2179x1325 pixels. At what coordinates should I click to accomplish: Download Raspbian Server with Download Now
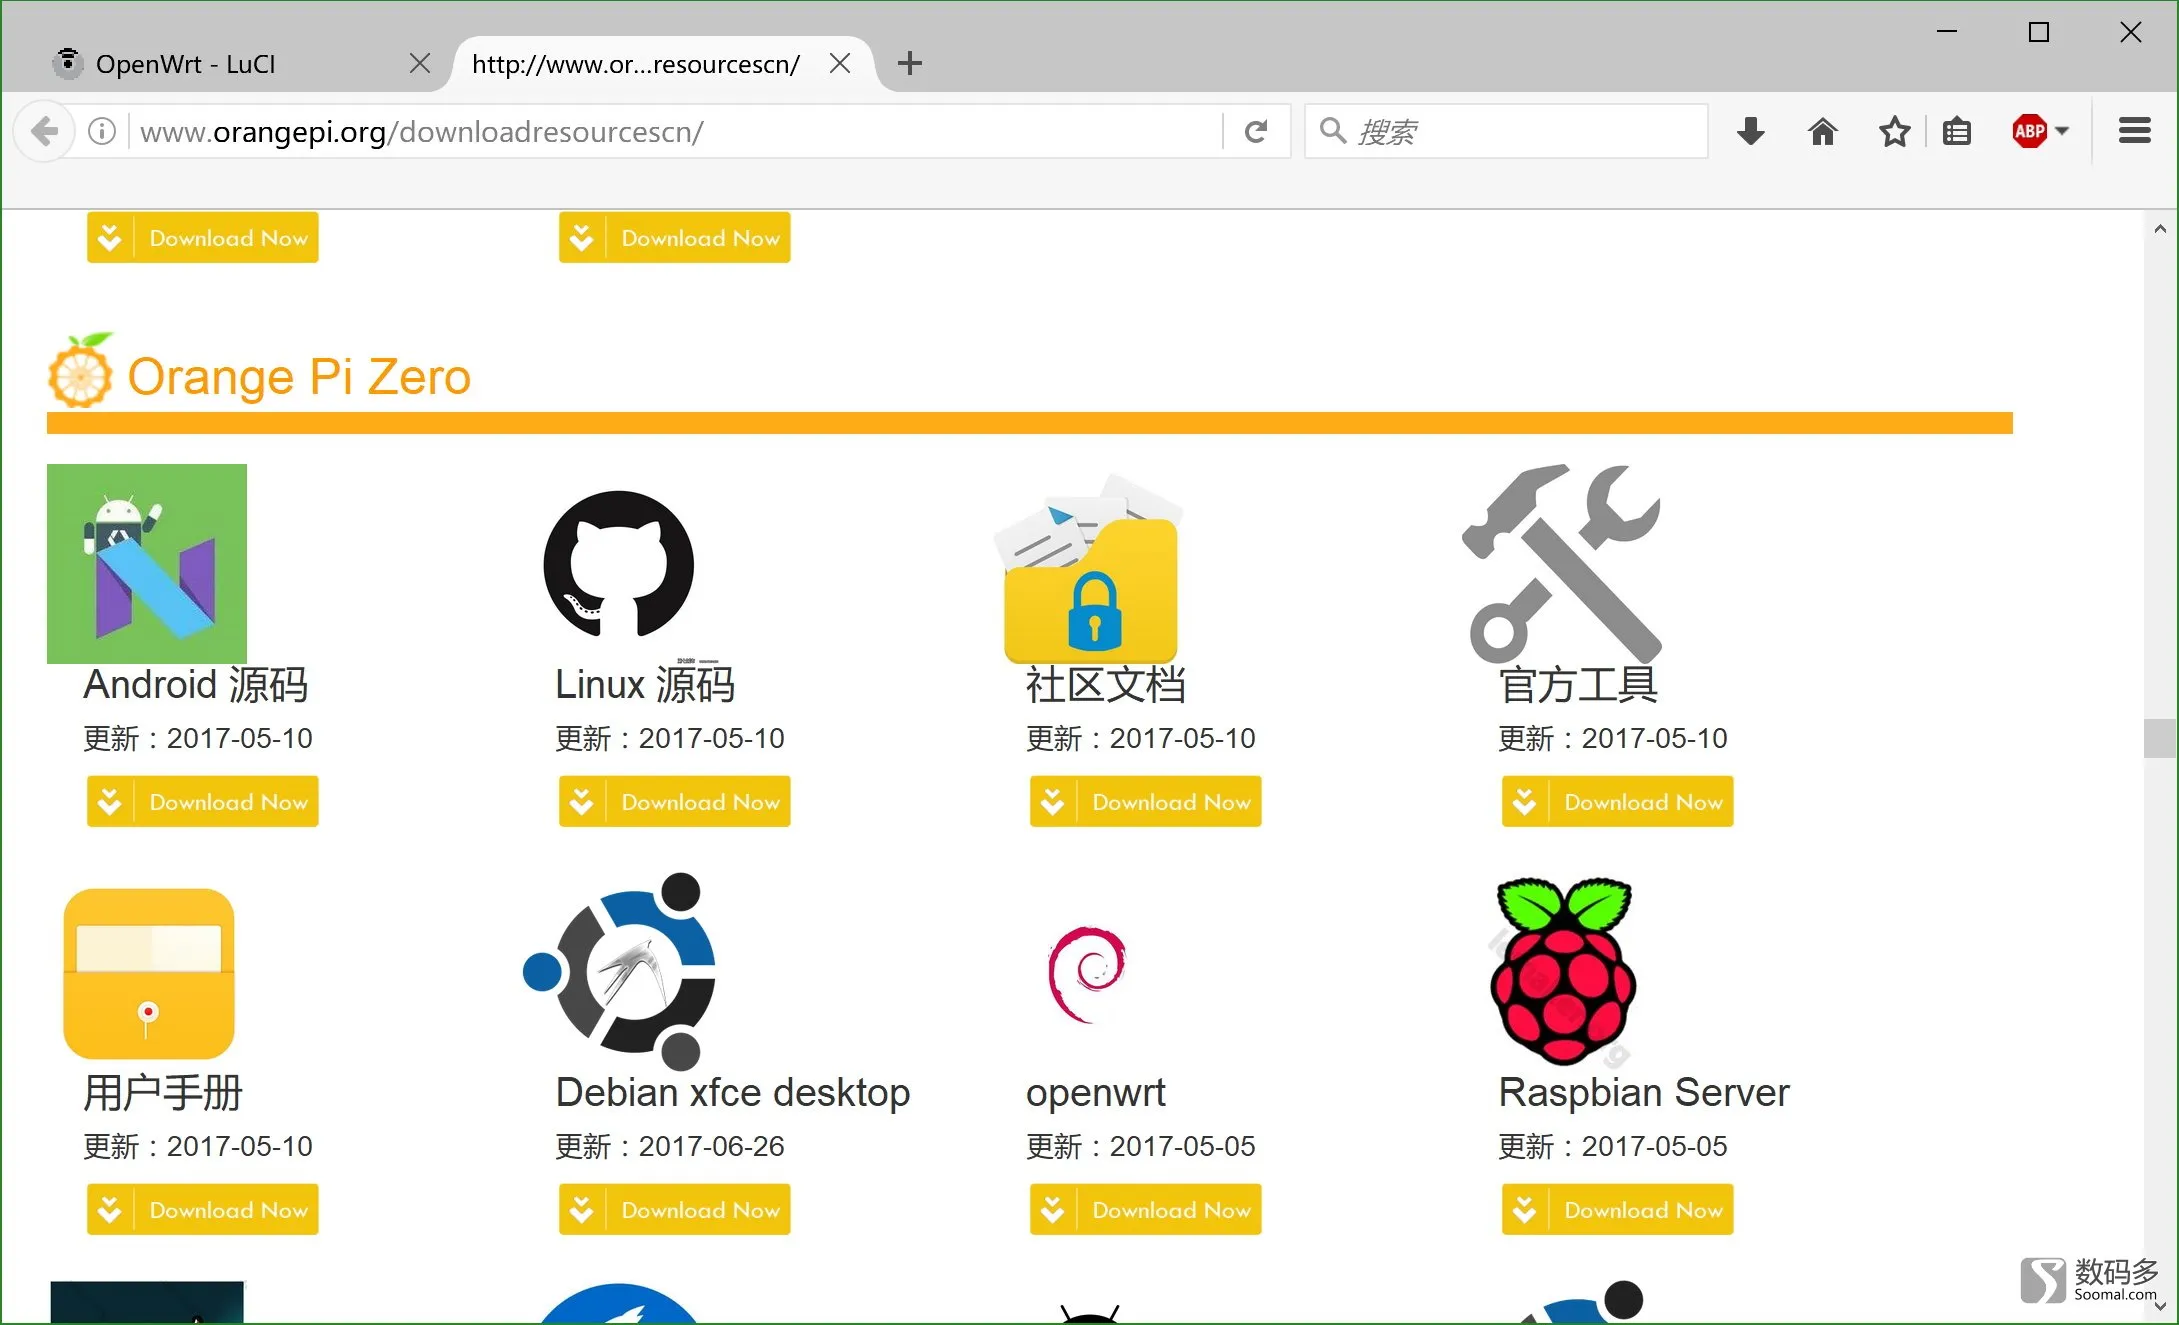[1618, 1210]
